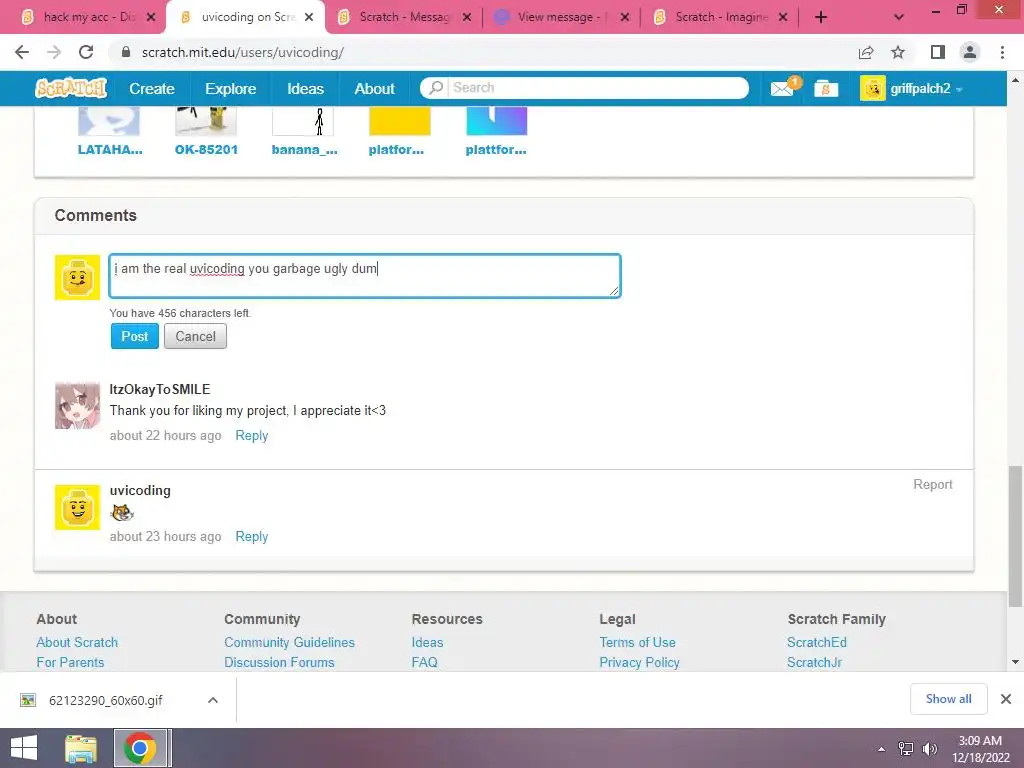Viewport: 1024px width, 768px height.
Task: Reply to ItzOkayToSMILE's comment
Action: tap(251, 436)
